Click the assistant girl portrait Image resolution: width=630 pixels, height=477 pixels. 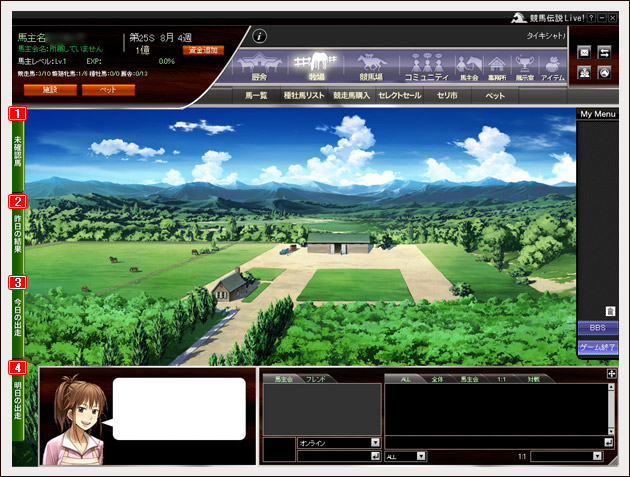point(75,420)
